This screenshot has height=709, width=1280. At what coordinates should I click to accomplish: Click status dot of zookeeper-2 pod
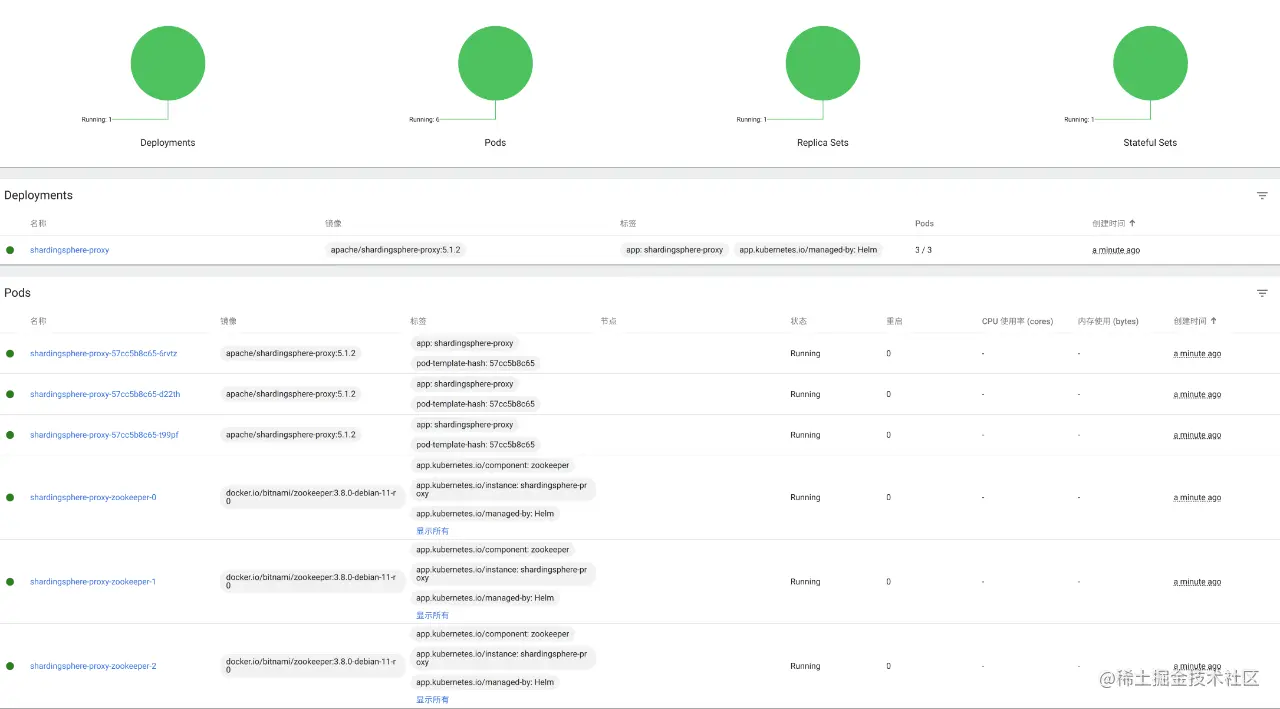tap(10, 666)
